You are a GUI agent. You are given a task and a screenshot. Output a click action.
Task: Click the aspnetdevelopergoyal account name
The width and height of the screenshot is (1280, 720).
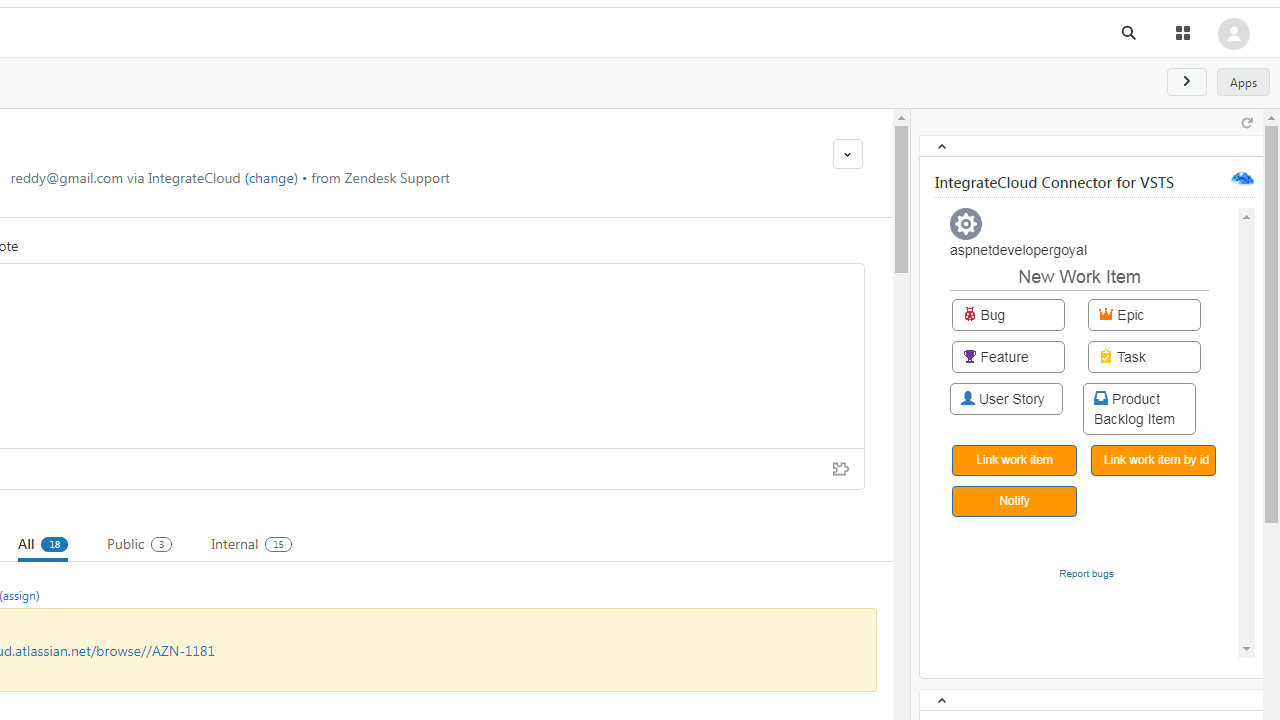pos(1018,250)
